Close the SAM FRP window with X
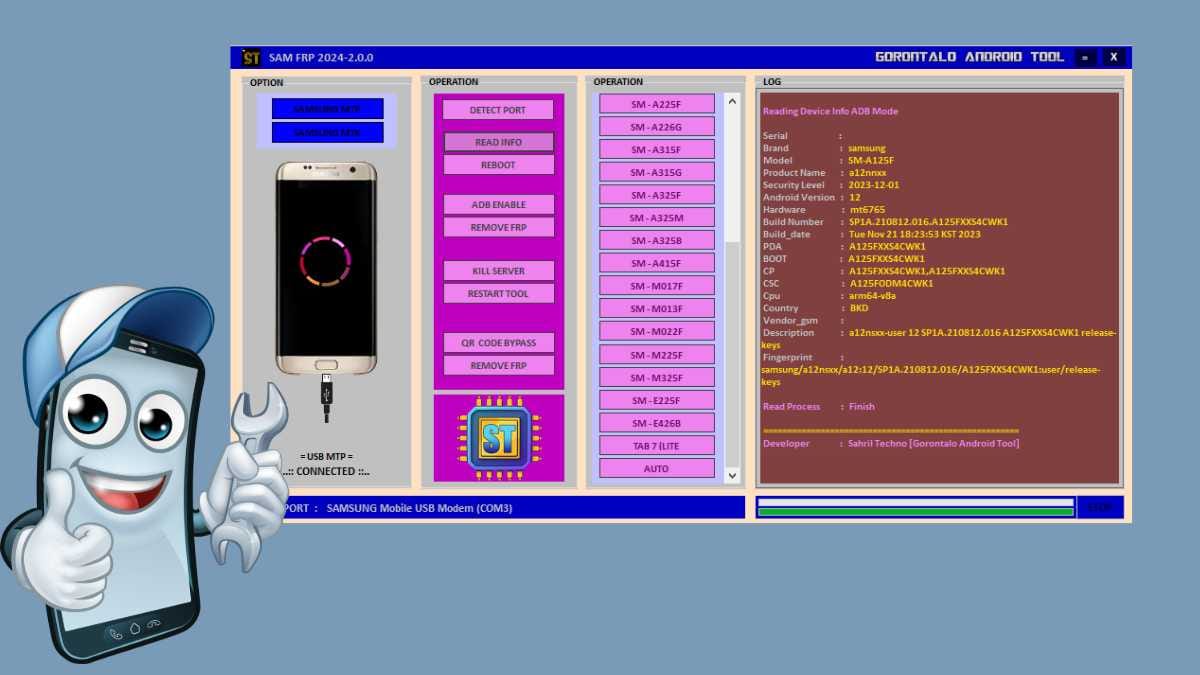 (x=1114, y=58)
